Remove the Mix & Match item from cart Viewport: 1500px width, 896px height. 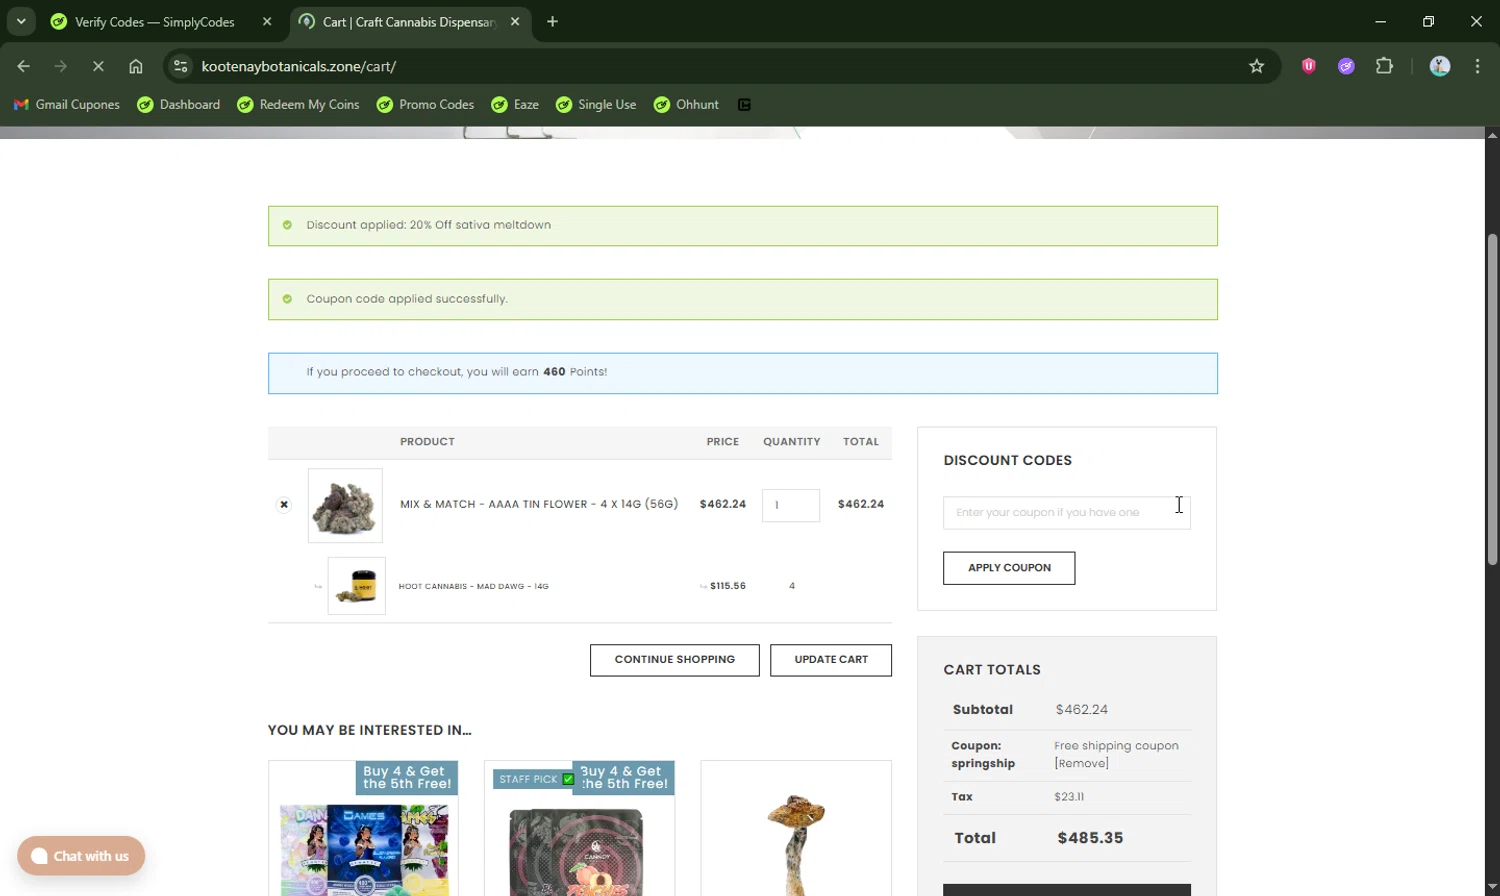click(x=284, y=505)
